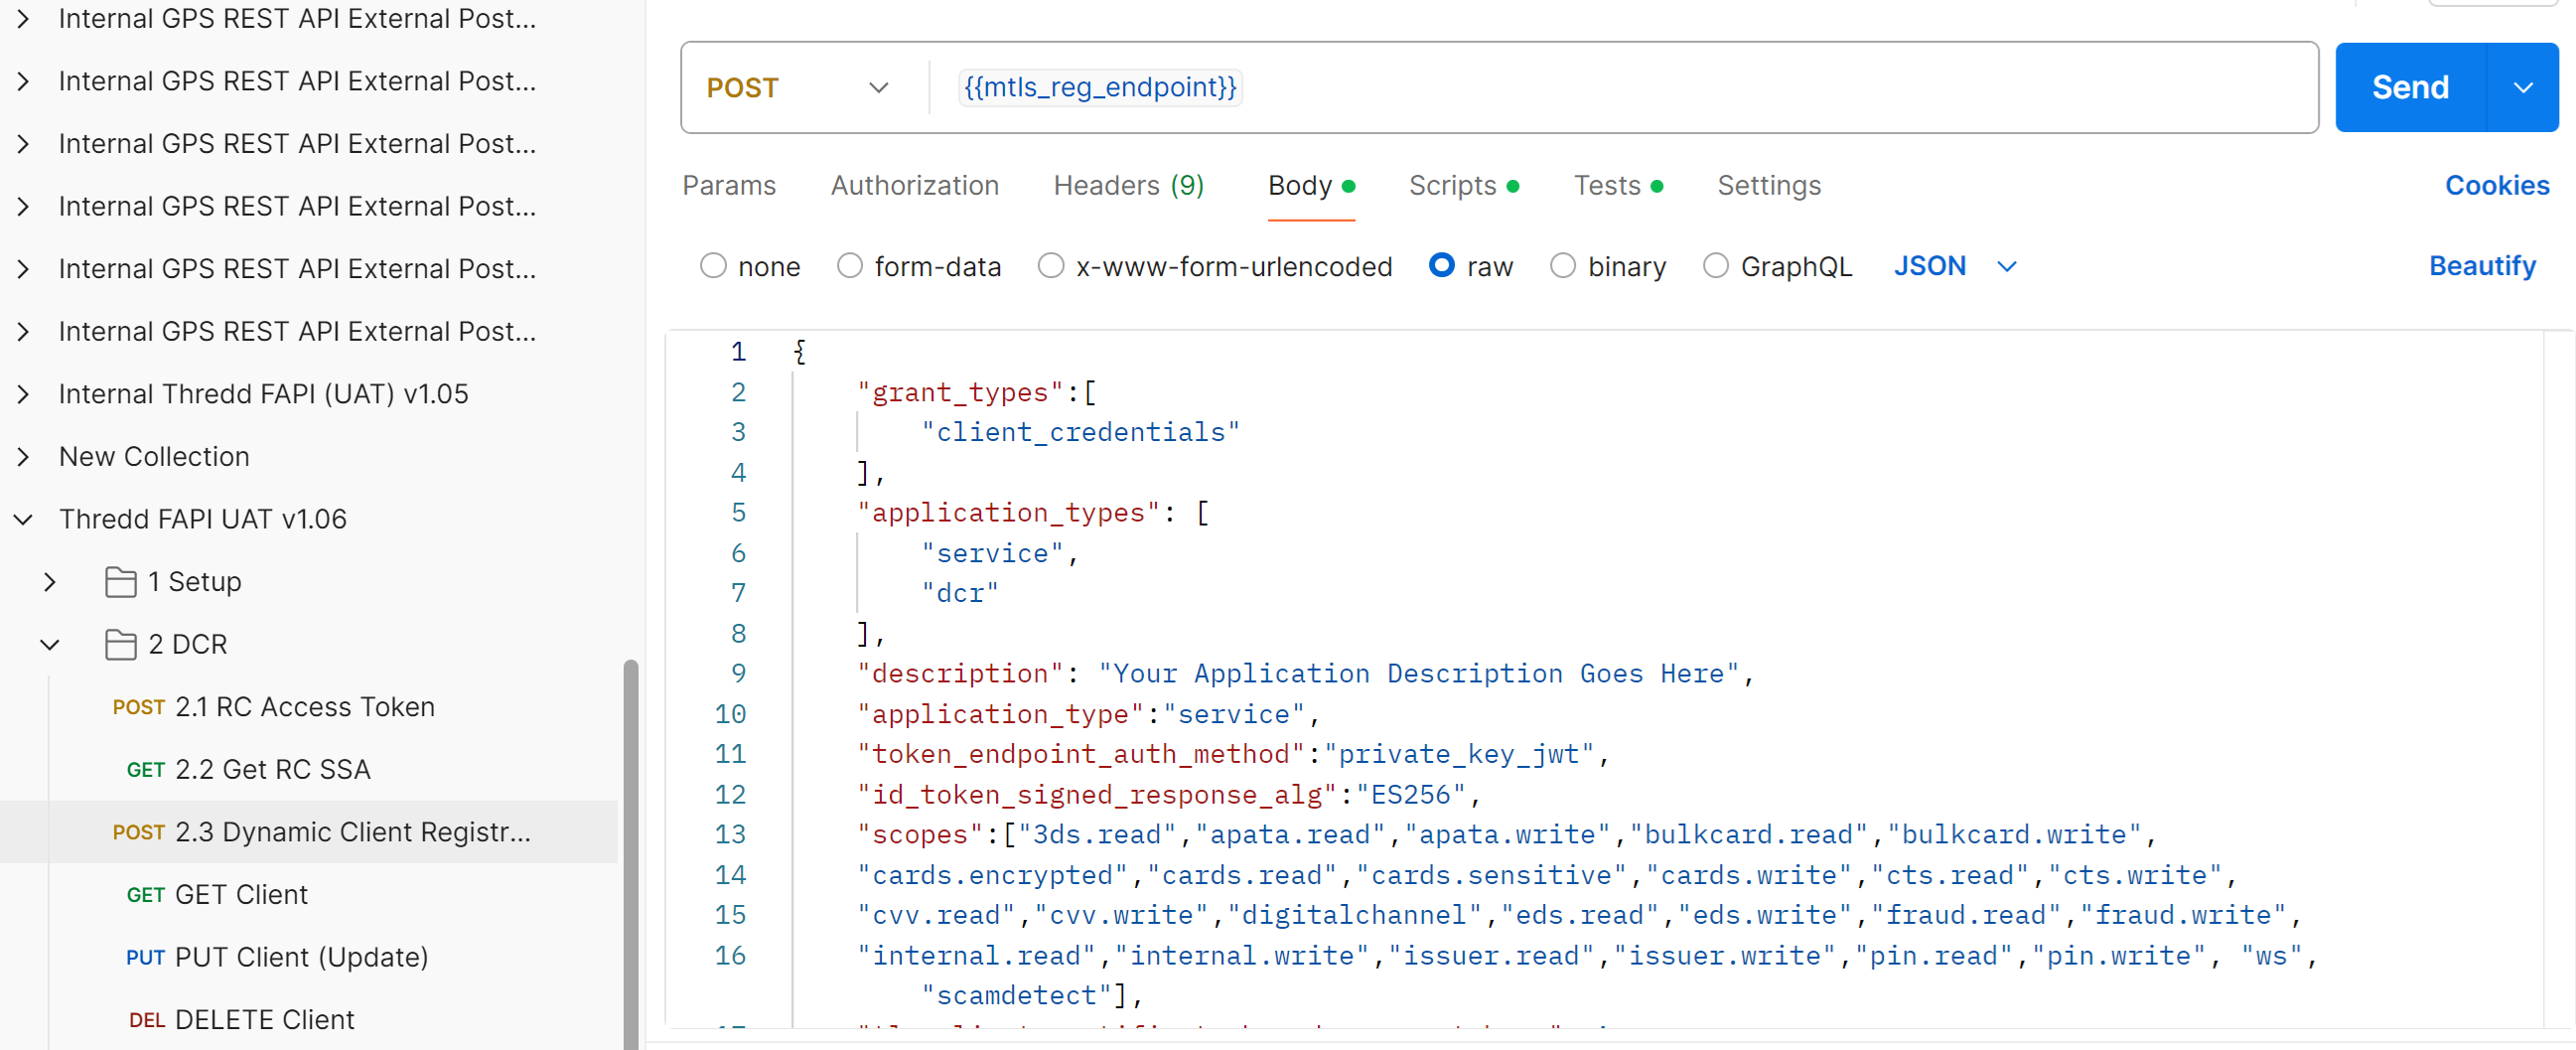
Task: Select the none body type radio
Action: pos(713,266)
